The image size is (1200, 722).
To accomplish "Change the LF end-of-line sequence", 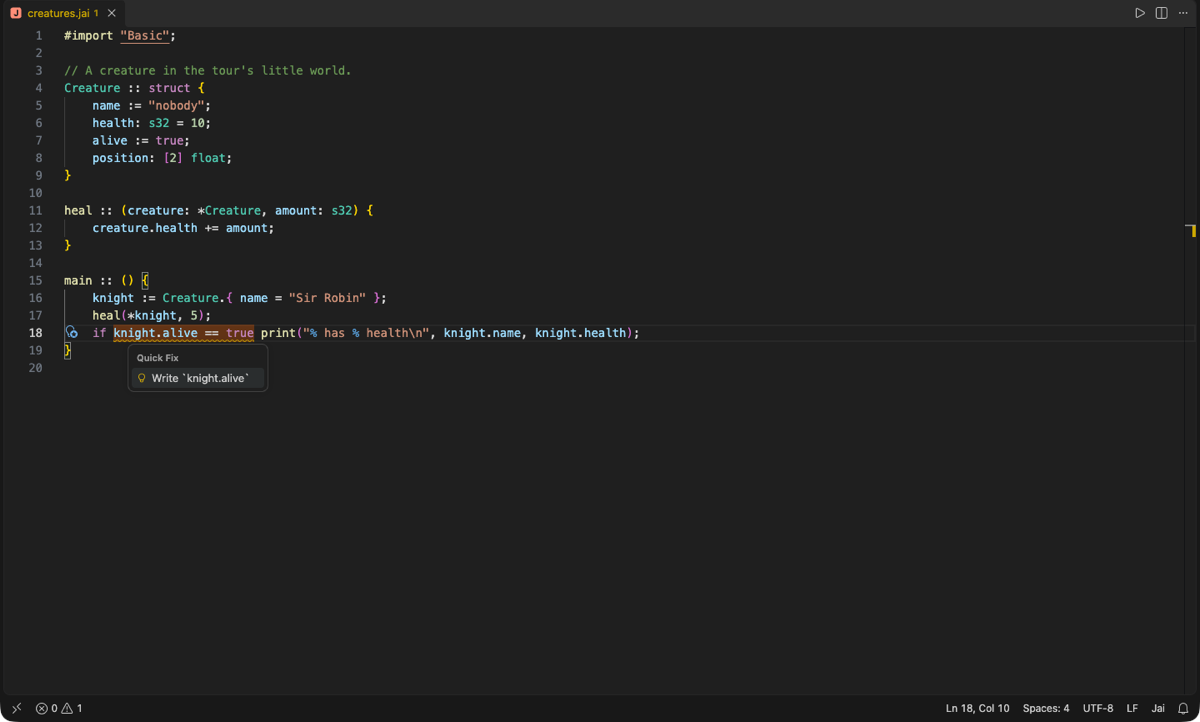I will pos(1132,708).
